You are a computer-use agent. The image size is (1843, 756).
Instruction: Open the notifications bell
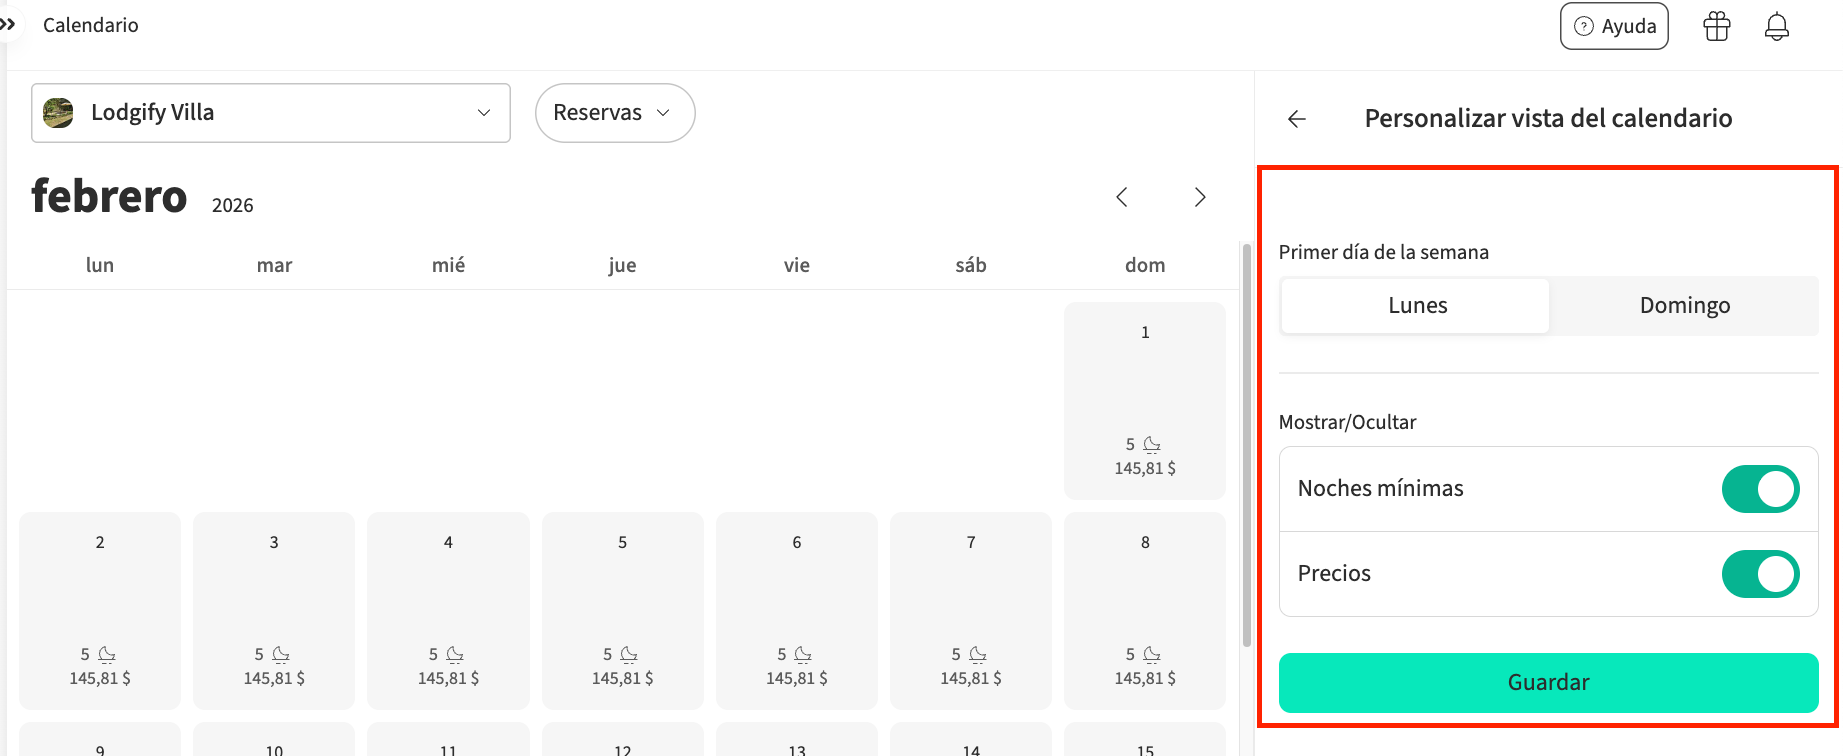point(1776,26)
